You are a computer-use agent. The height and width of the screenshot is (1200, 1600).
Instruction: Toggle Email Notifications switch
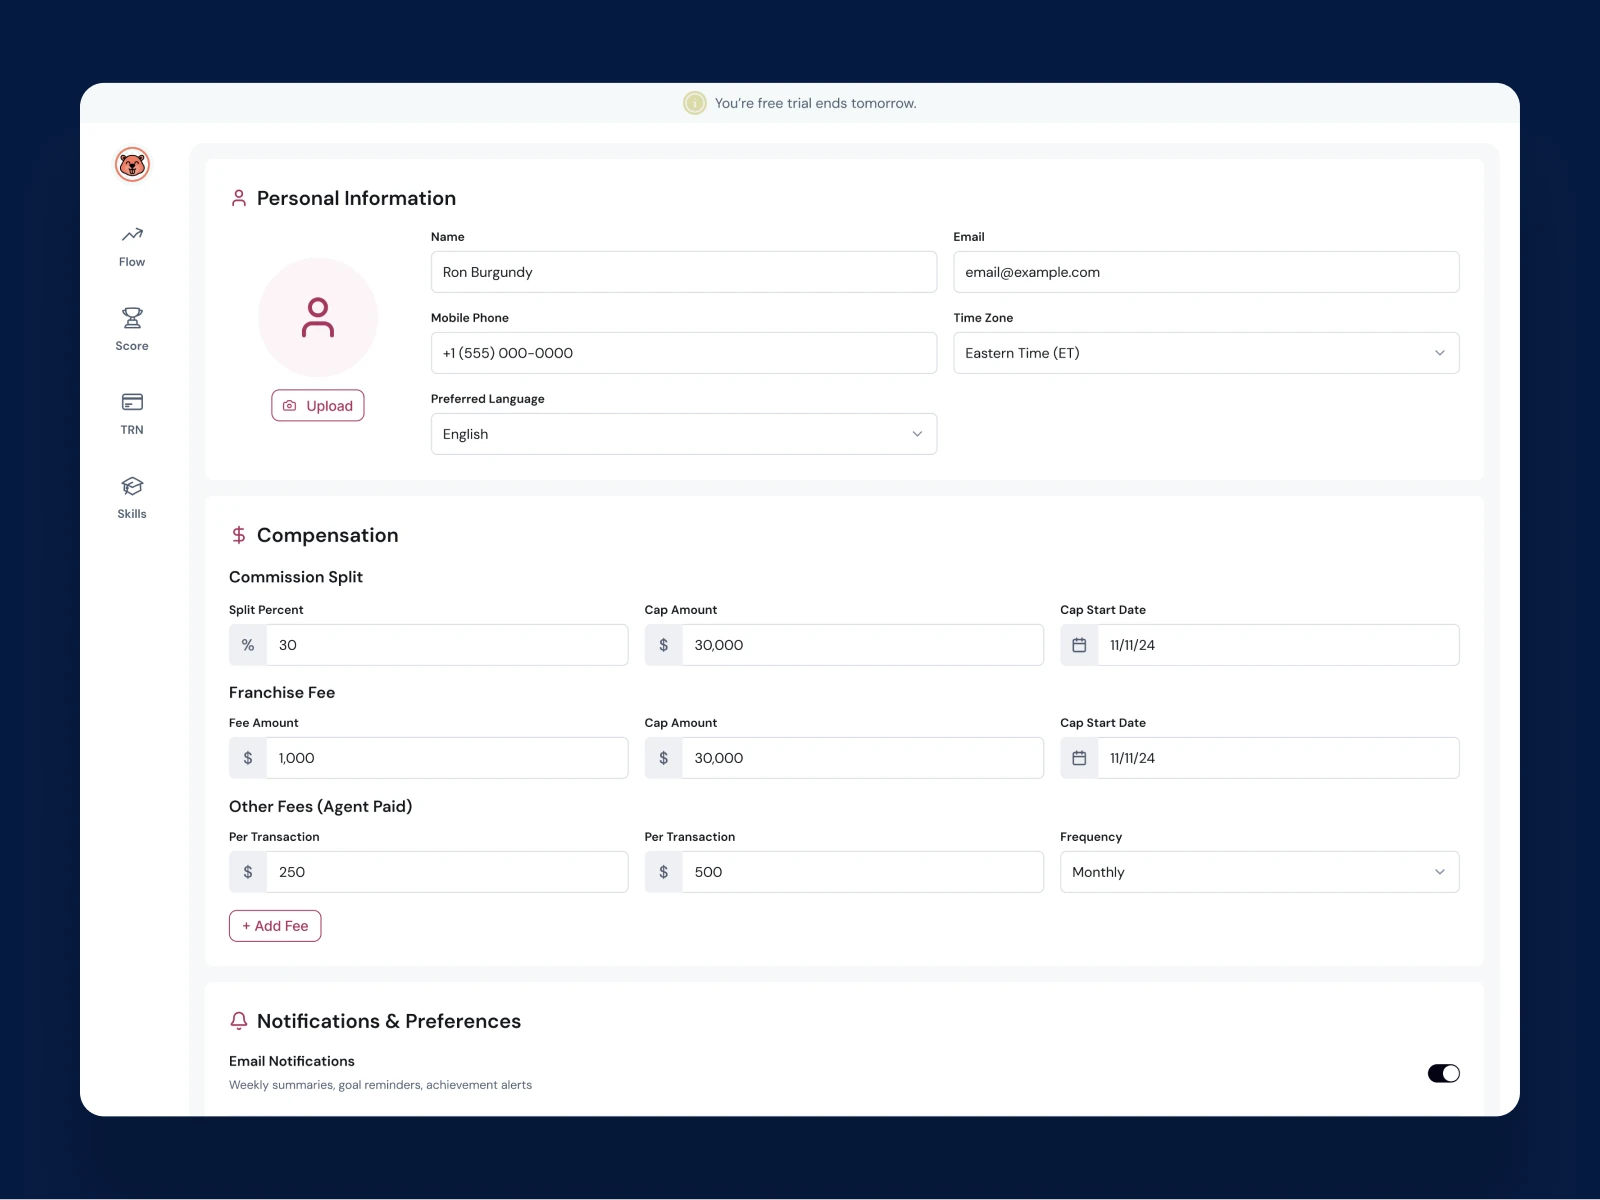(x=1444, y=1073)
